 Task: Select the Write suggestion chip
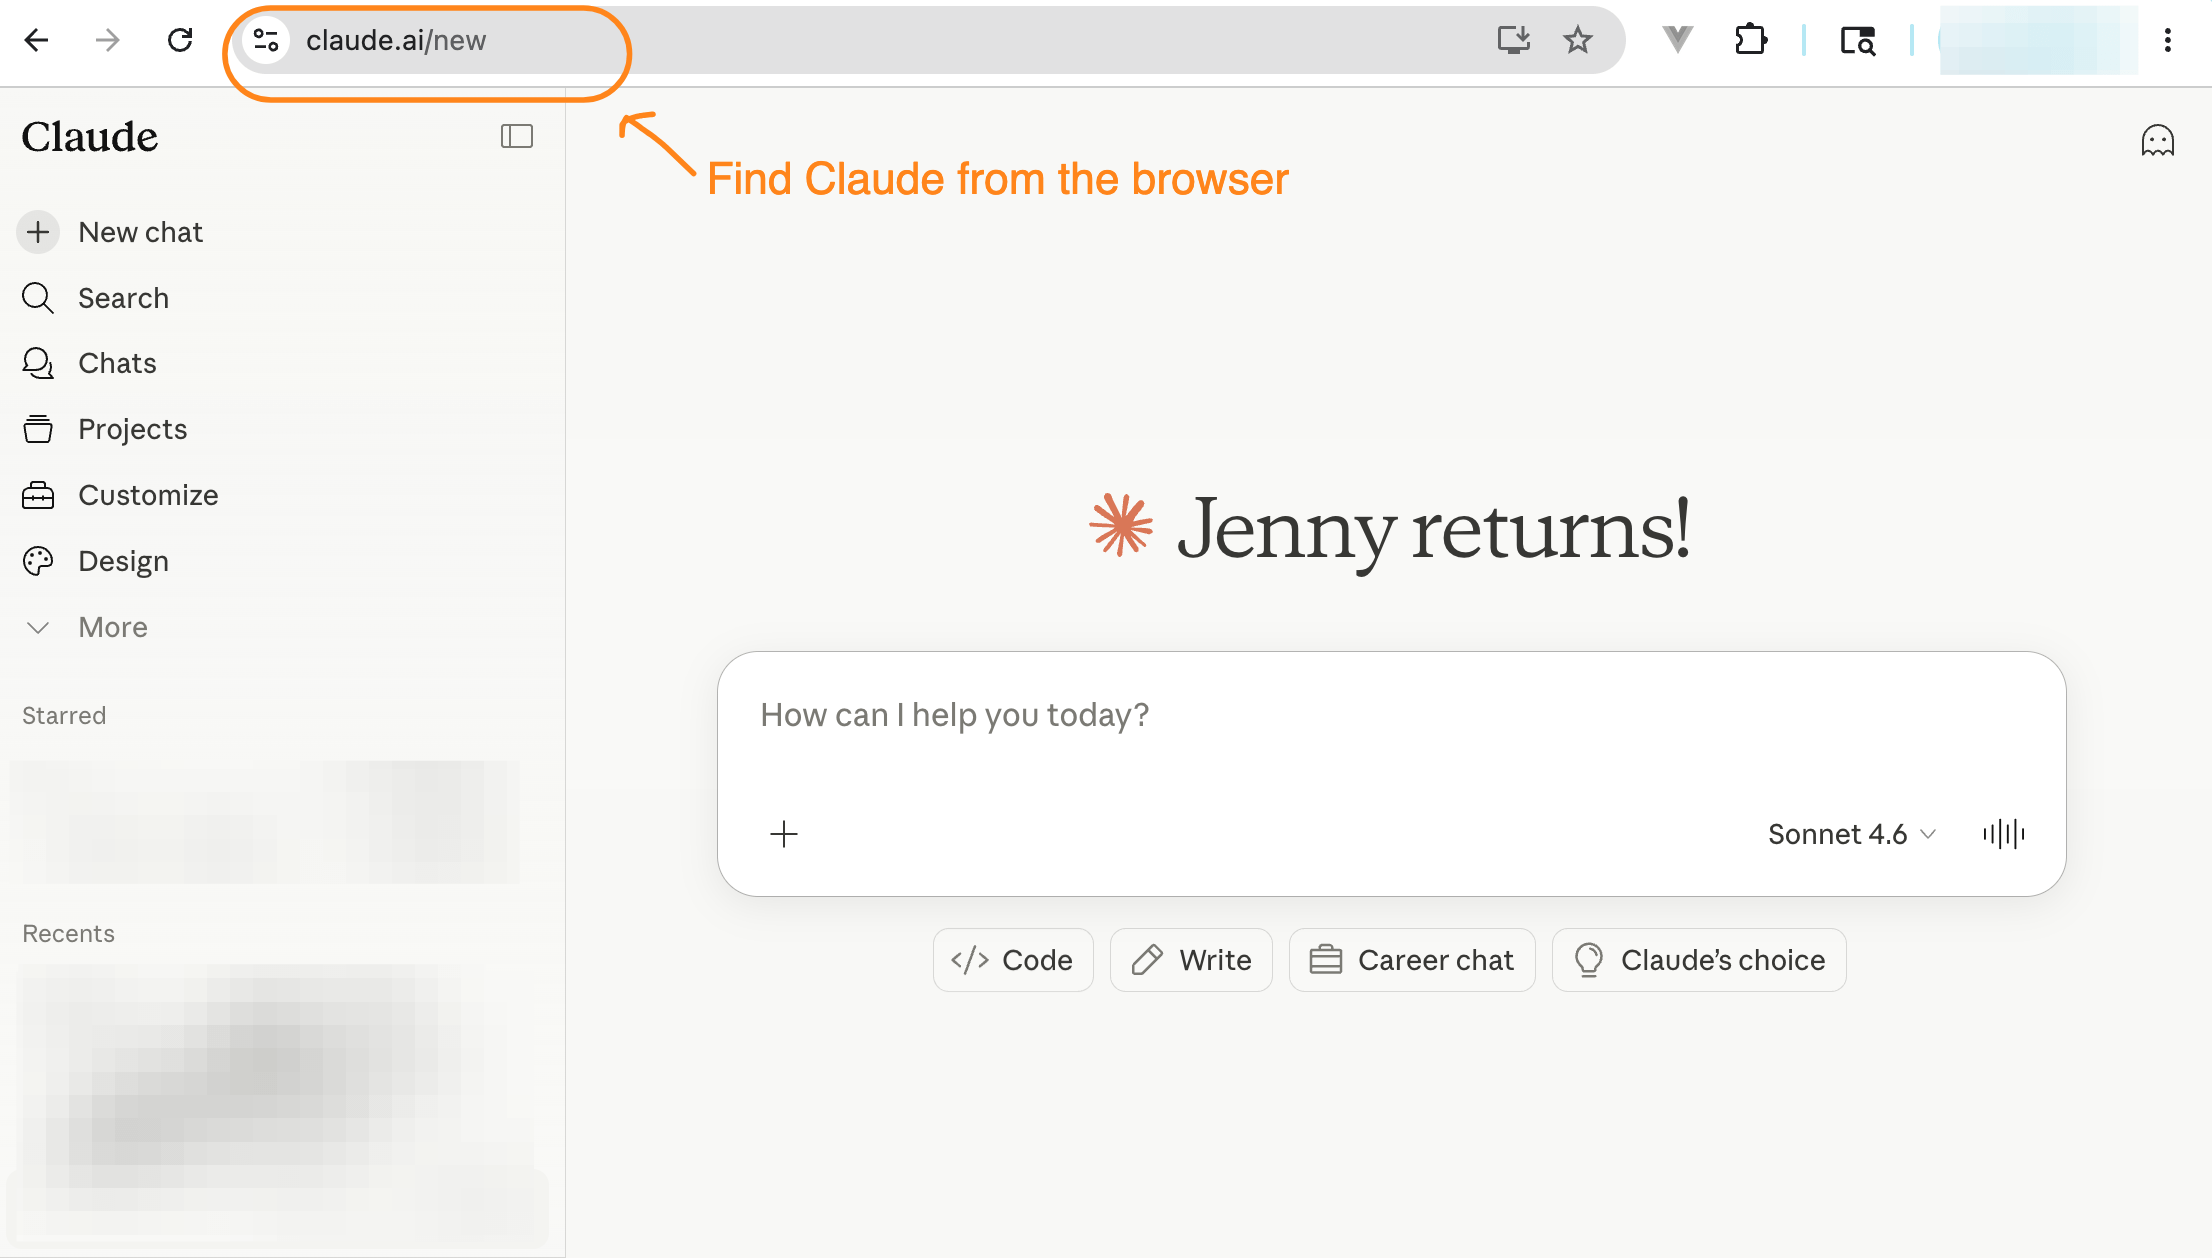(1191, 960)
